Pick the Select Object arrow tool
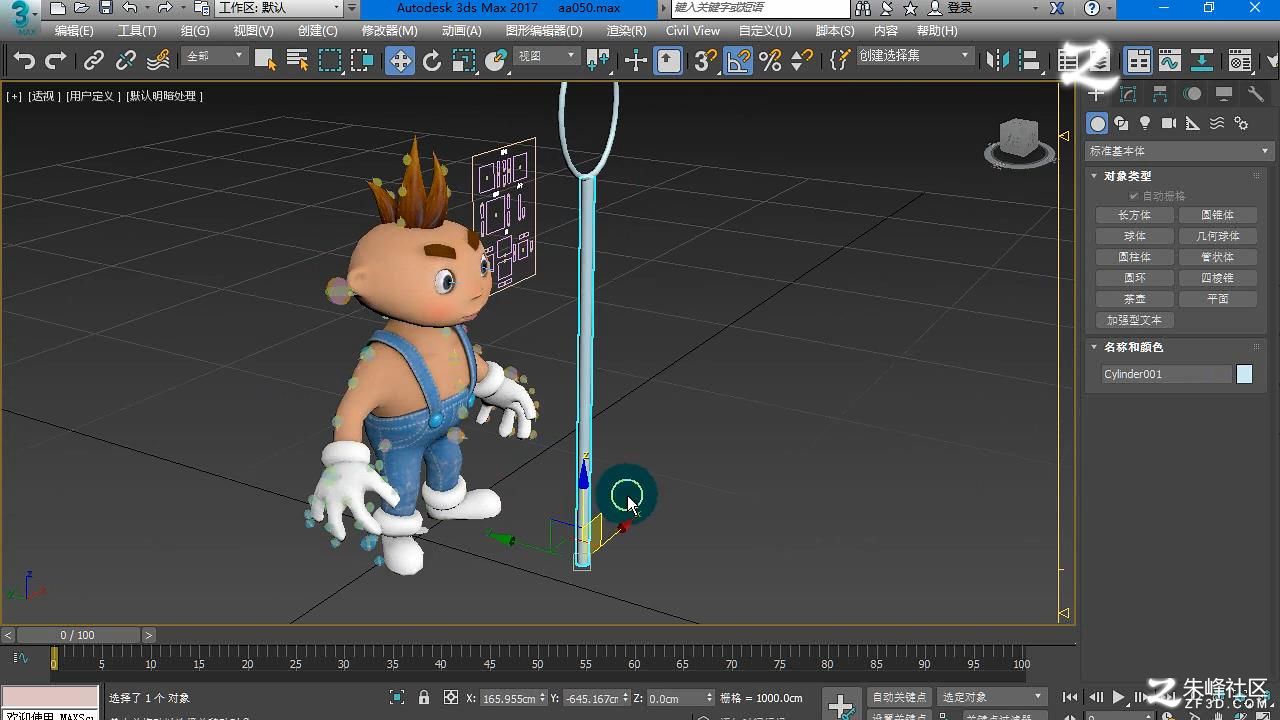 click(x=265, y=61)
